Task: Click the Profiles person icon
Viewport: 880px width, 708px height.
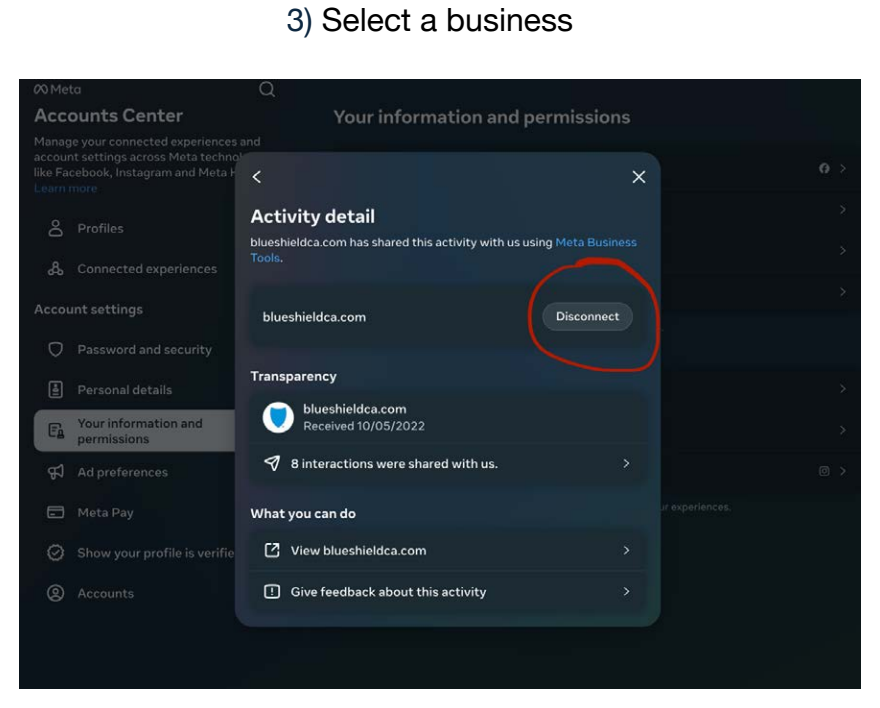Action: [x=56, y=228]
